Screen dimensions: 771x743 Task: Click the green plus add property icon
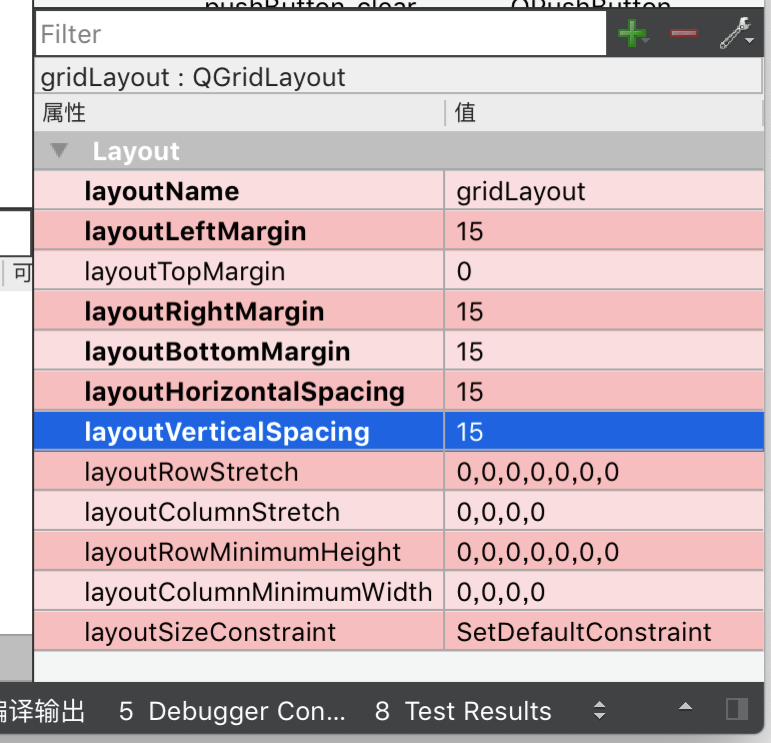[x=633, y=33]
